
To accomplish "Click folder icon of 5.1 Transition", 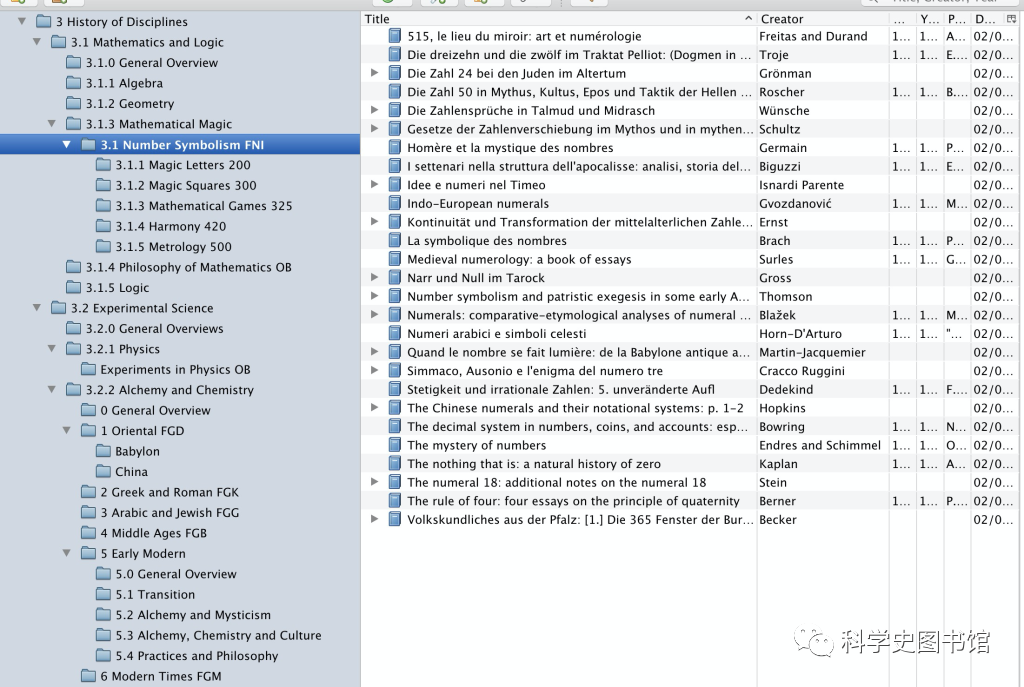I will pos(103,594).
